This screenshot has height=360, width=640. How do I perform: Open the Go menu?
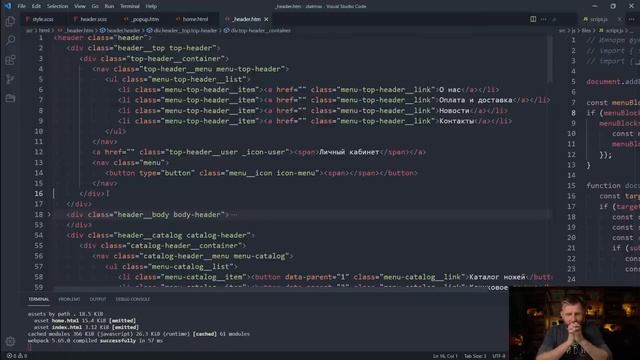click(95, 6)
